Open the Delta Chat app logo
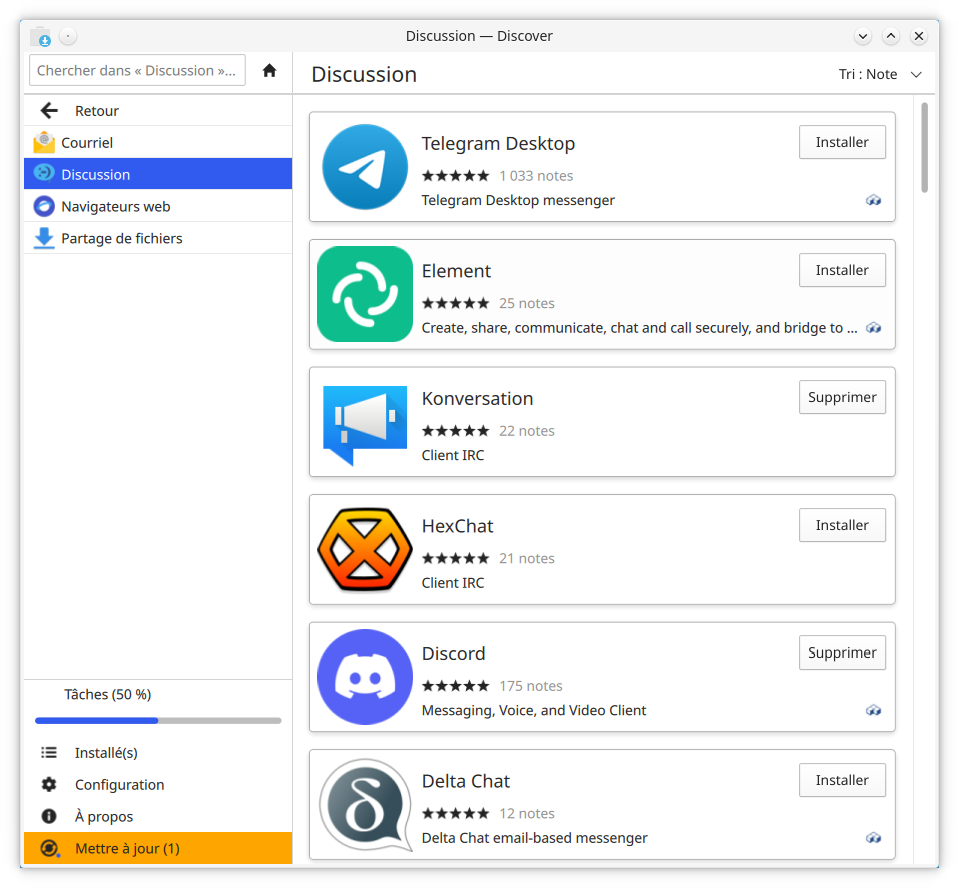The height and width of the screenshot is (888, 959). [x=365, y=805]
